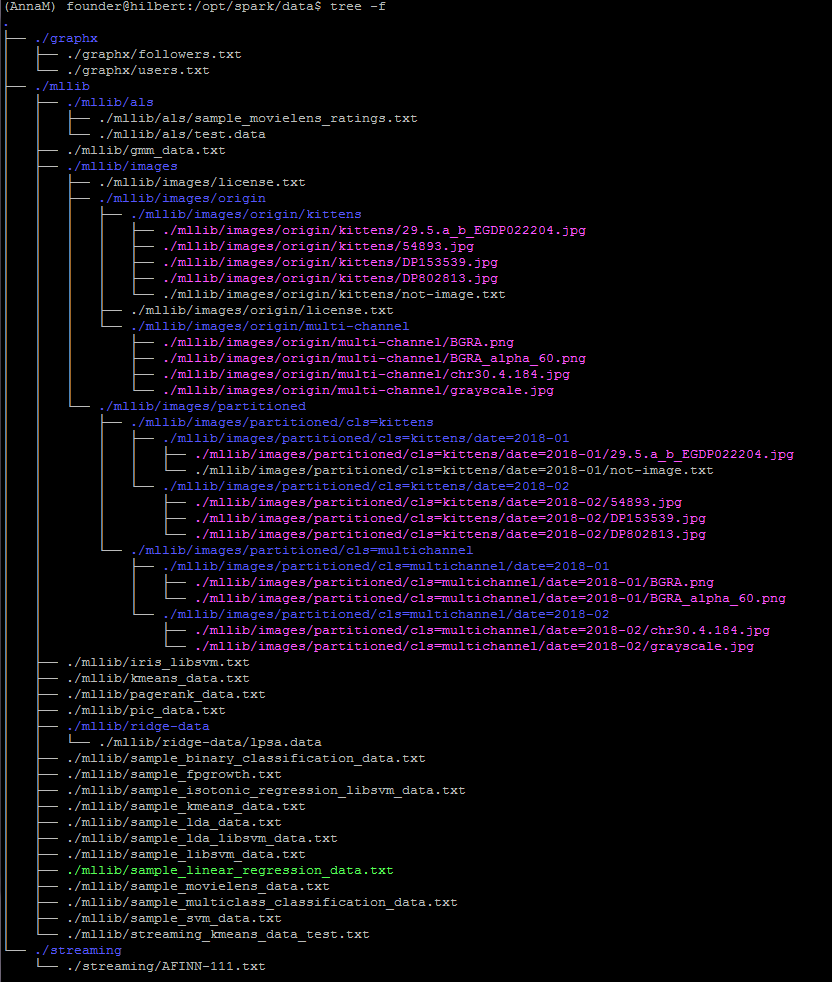Select ./streaming/AFINN-111.txt entry
Image resolution: width=832 pixels, height=982 pixels.
(166, 967)
